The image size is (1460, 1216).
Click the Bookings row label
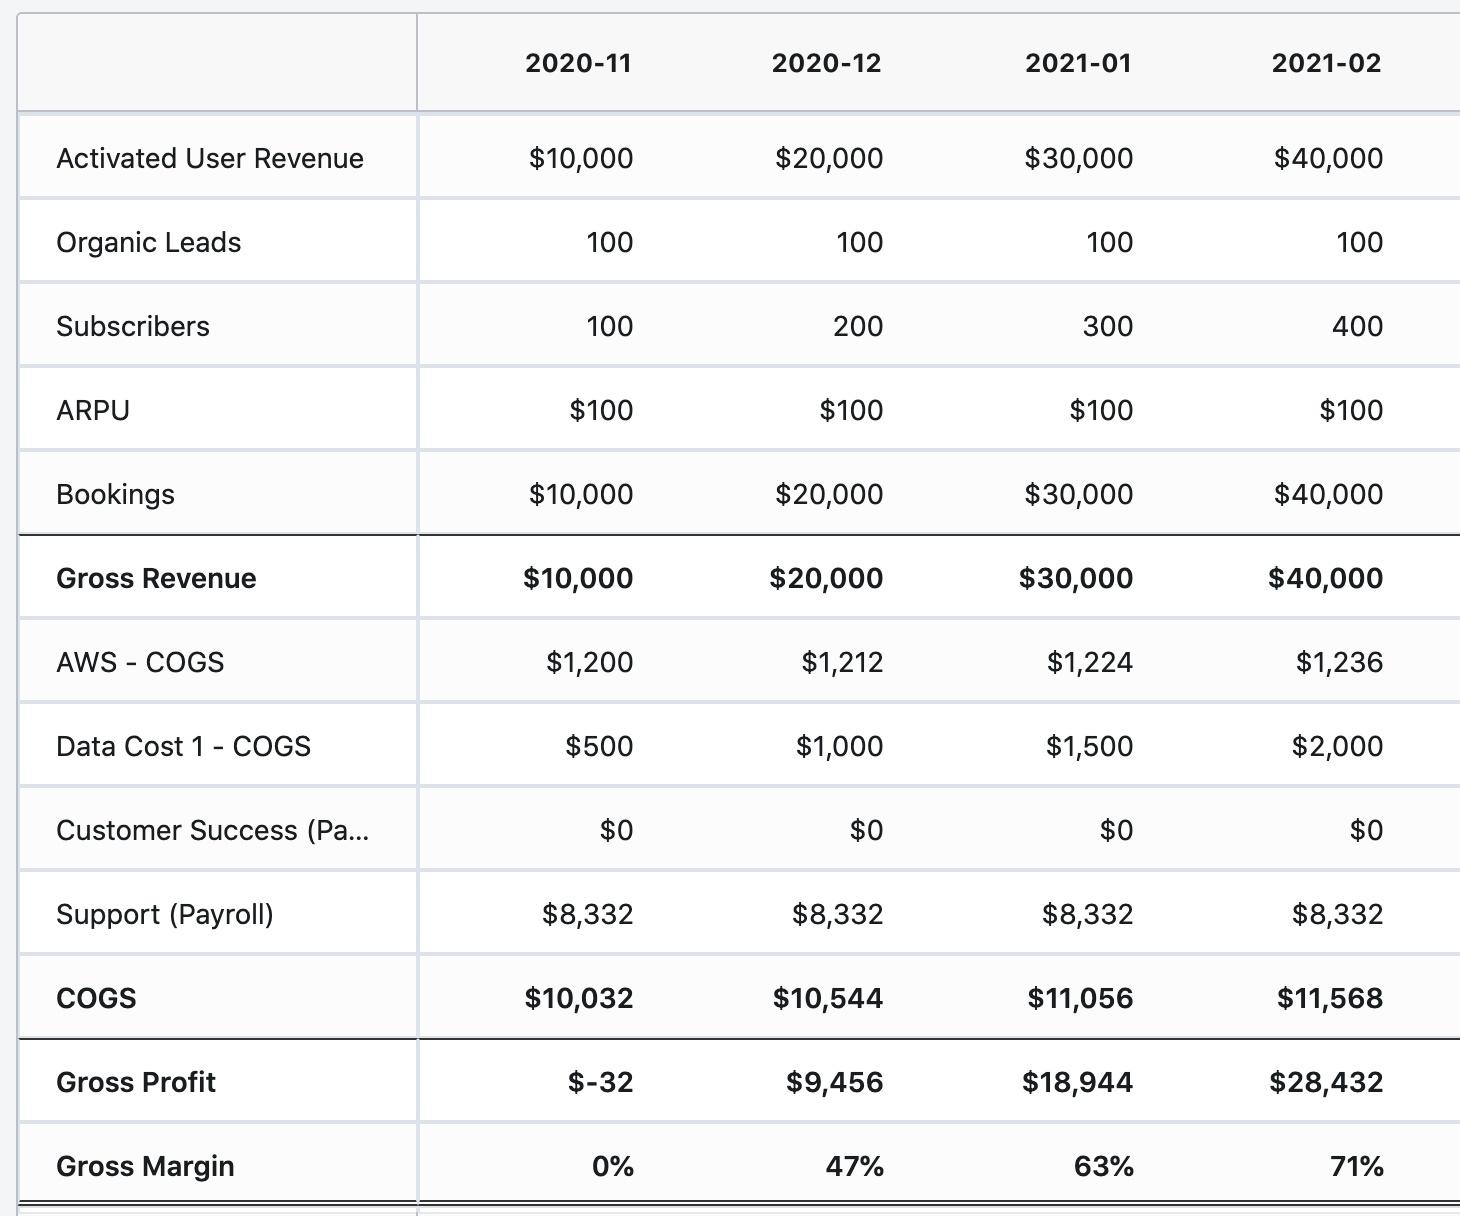(116, 494)
